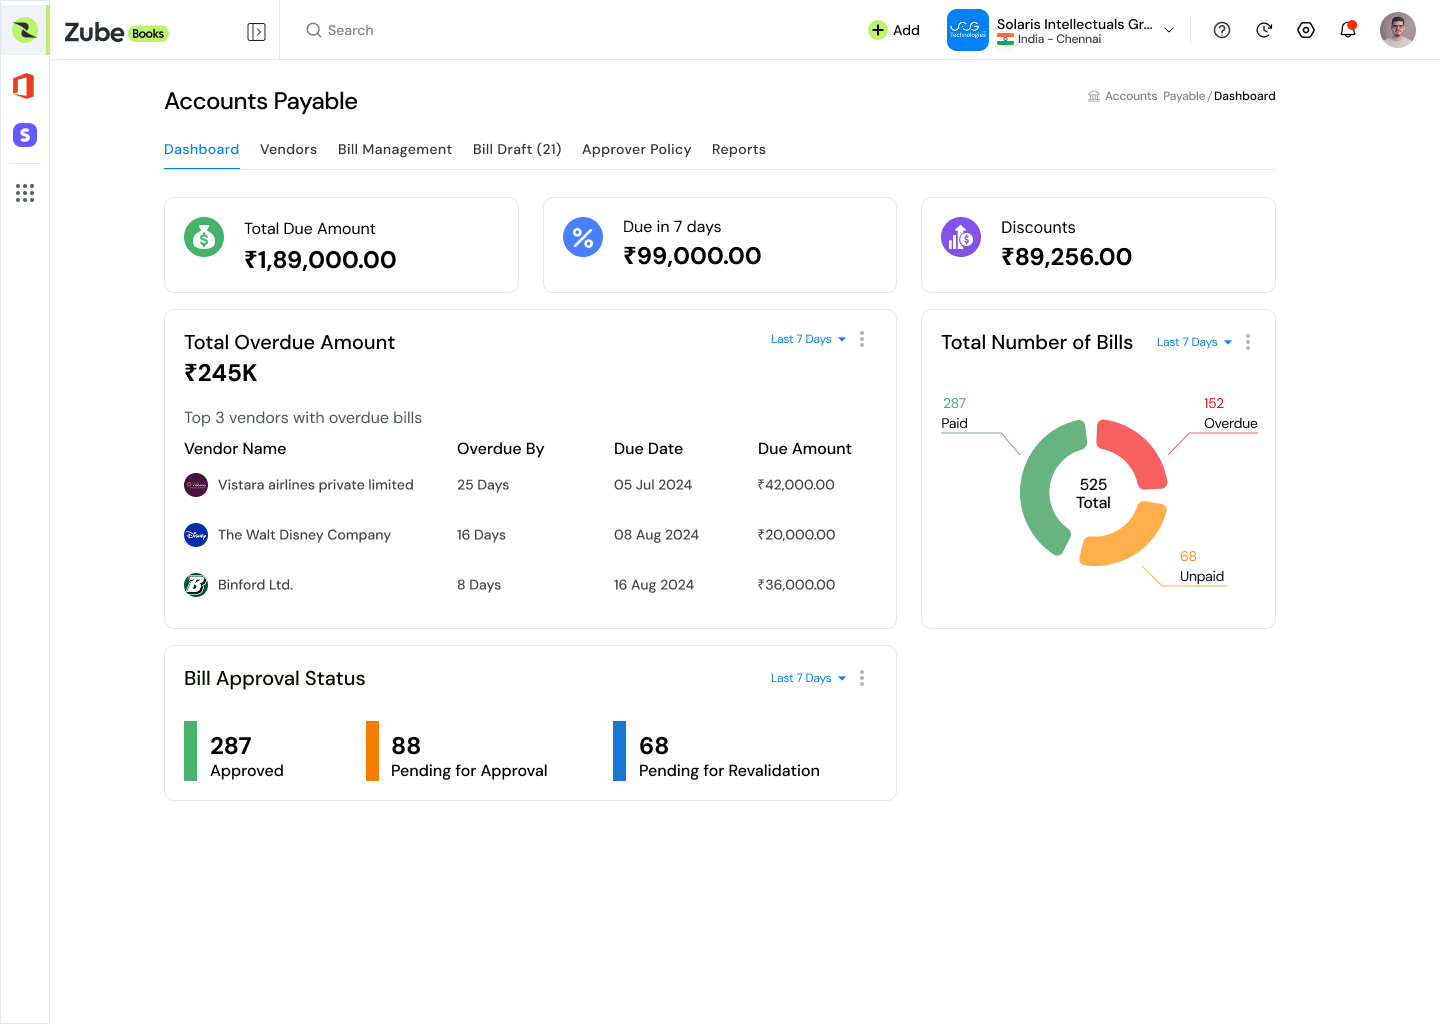Open The Walt Disney Company vendor
The image size is (1440, 1024).
pyautogui.click(x=304, y=535)
